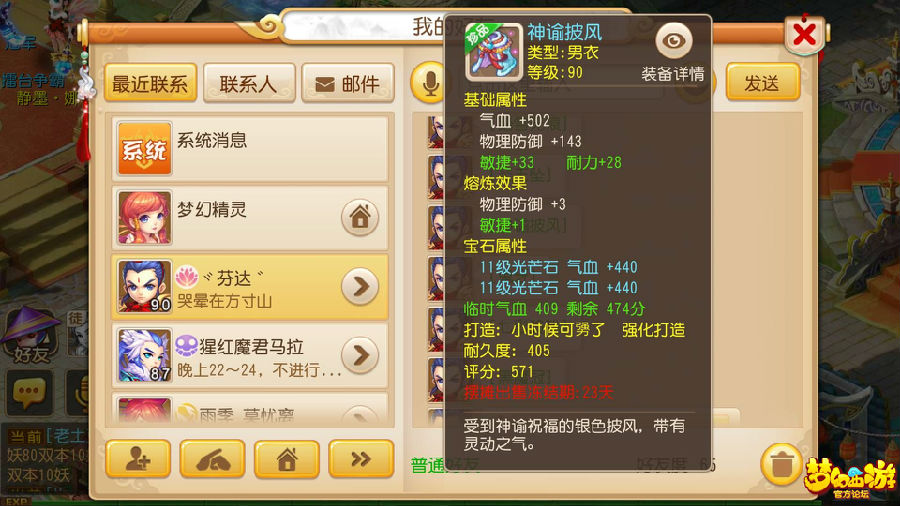
Task: Click the house icon in bottom row
Action: [x=286, y=459]
